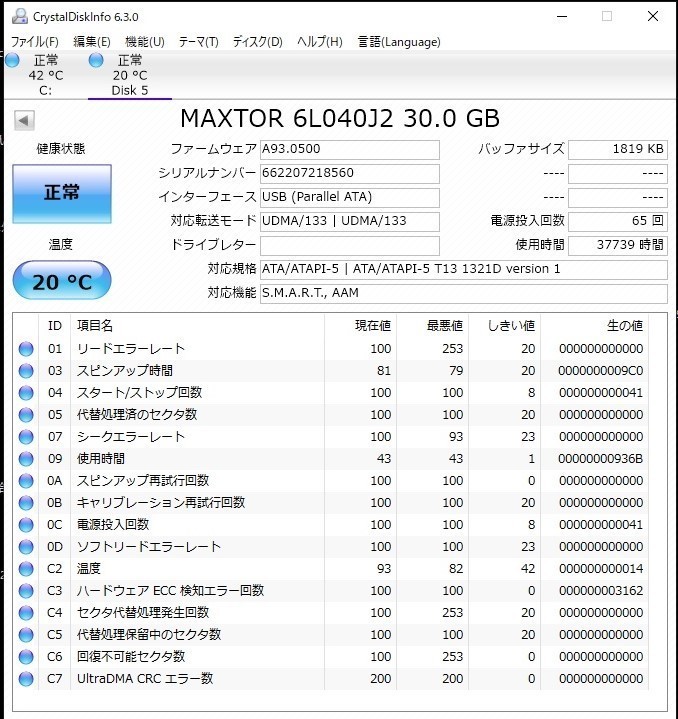
Task: Click the buffer size field 1819 KB
Action: point(617,149)
